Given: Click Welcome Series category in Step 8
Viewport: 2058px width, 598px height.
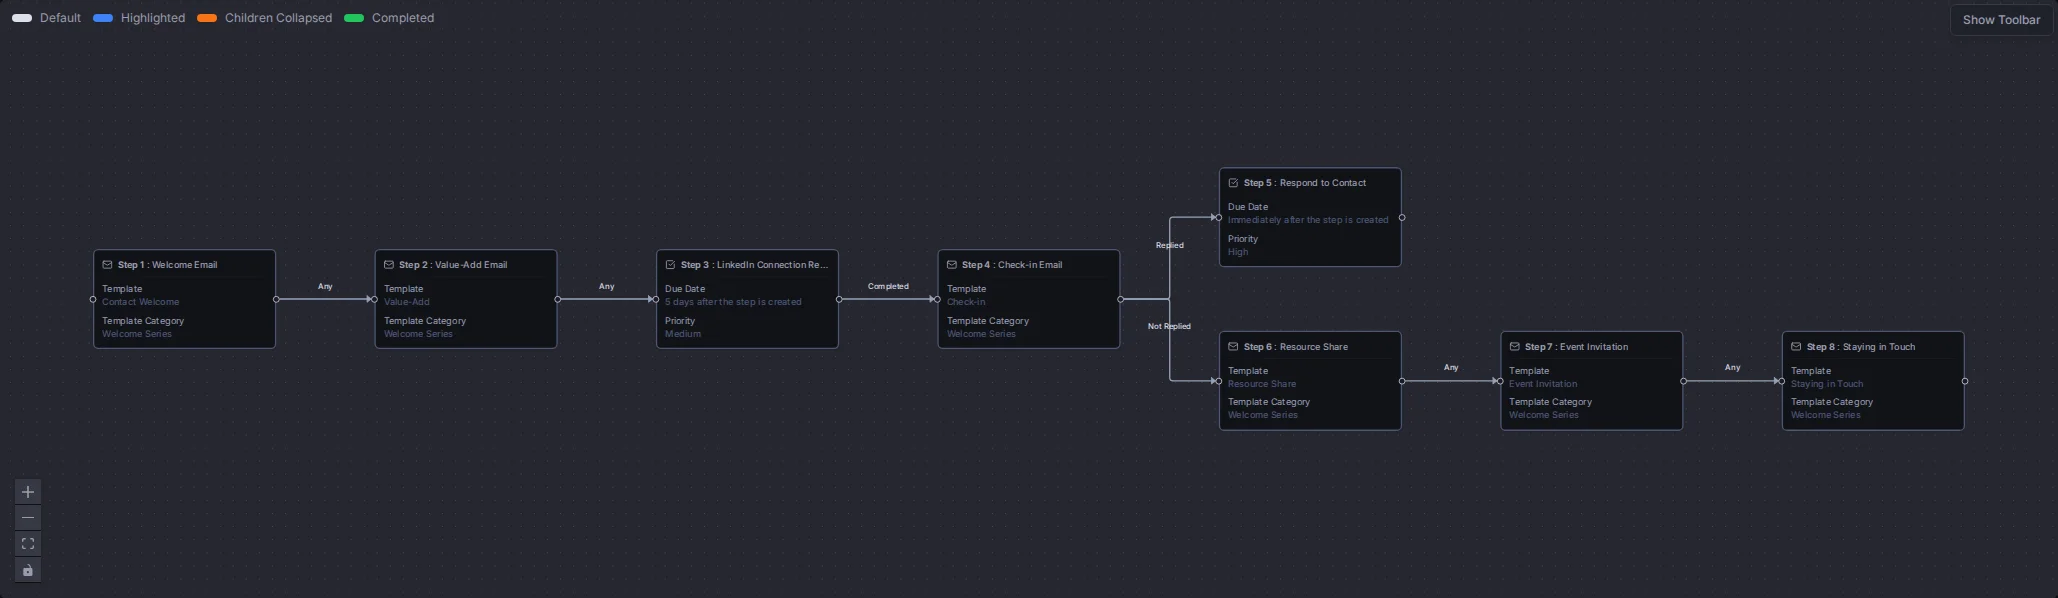Looking at the screenshot, I should [x=1826, y=415].
